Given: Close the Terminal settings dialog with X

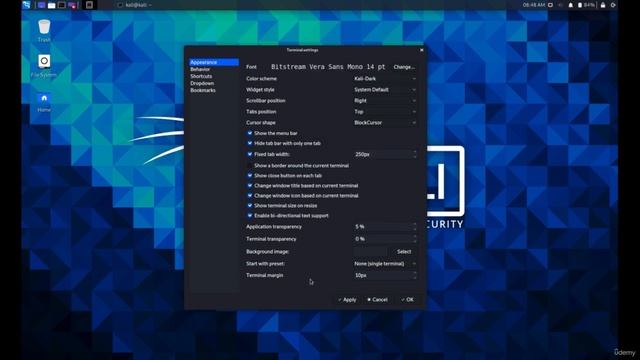Looking at the screenshot, I should (422, 50).
